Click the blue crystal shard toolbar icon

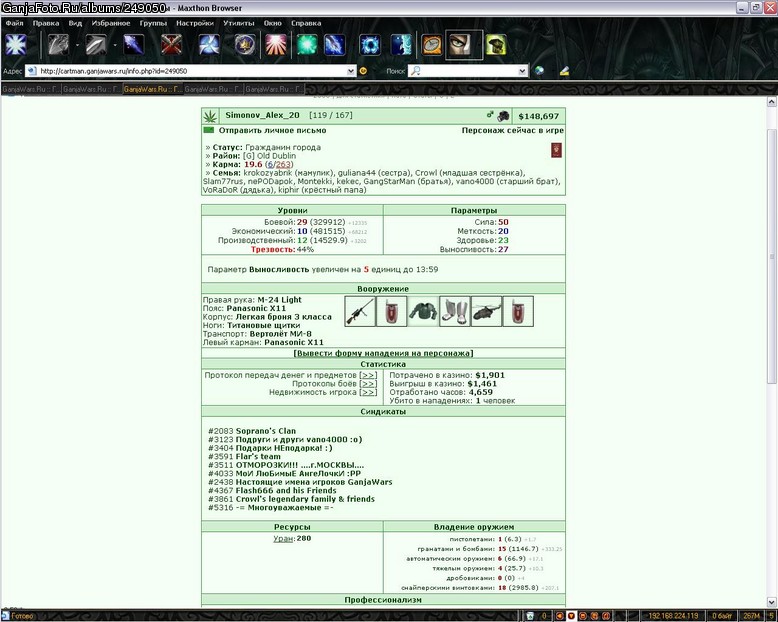pos(133,45)
